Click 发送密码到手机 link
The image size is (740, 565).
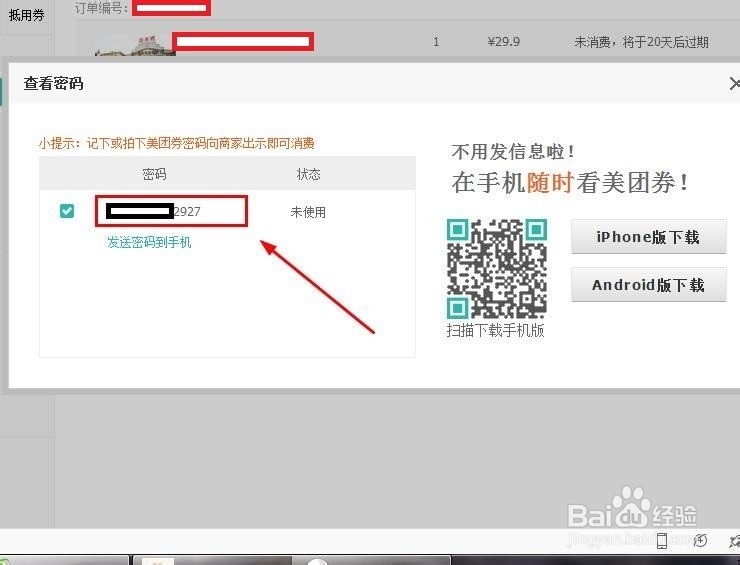[149, 243]
